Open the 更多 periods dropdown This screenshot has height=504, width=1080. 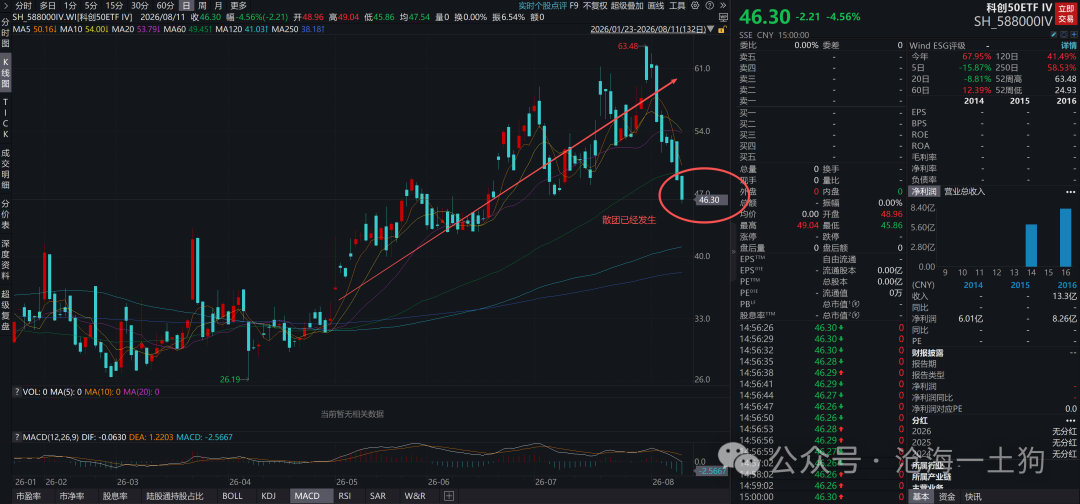click(x=238, y=6)
